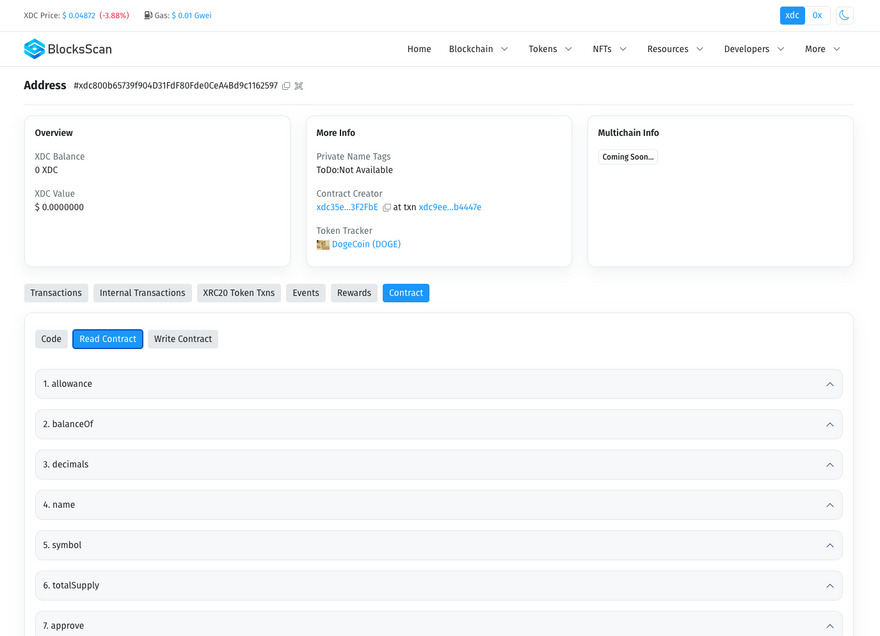This screenshot has width=880, height=636.
Task: Open the creation transaction xdc9ee...b4447e link
Action: point(450,208)
